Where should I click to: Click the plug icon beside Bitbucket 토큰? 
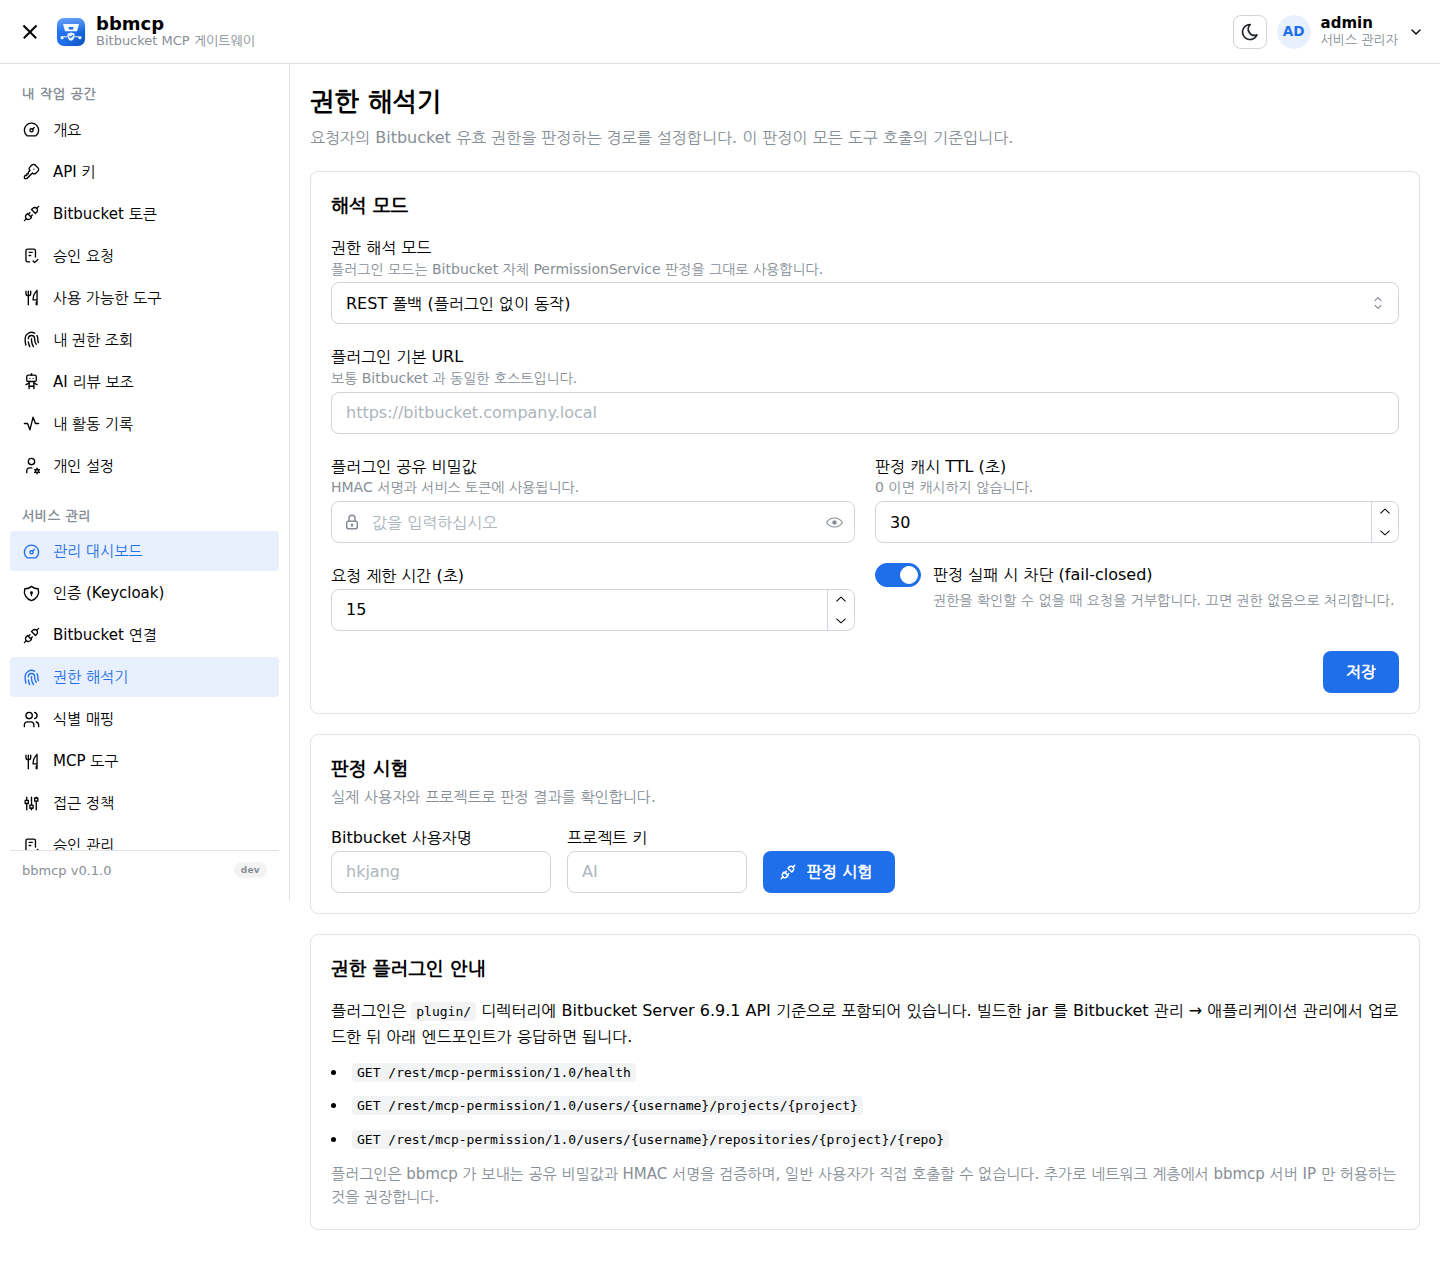32,214
